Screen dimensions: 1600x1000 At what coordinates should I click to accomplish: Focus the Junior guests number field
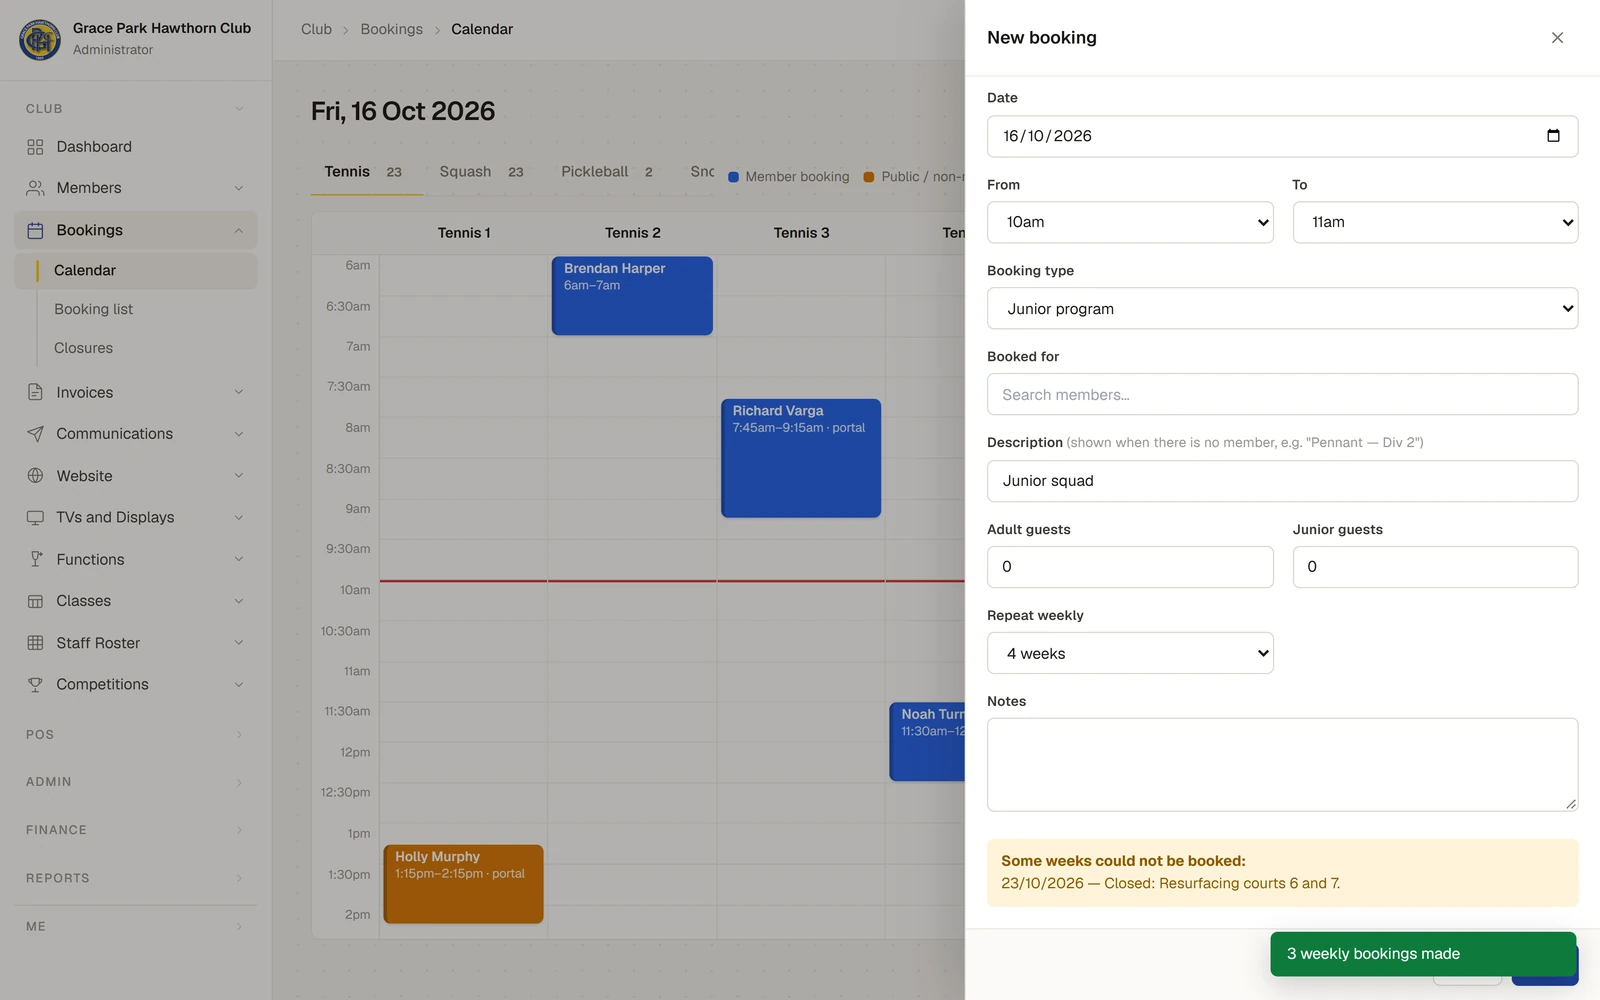click(x=1435, y=567)
